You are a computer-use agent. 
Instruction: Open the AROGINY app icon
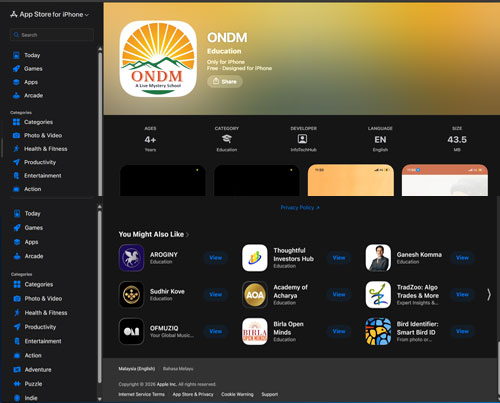pyautogui.click(x=131, y=258)
